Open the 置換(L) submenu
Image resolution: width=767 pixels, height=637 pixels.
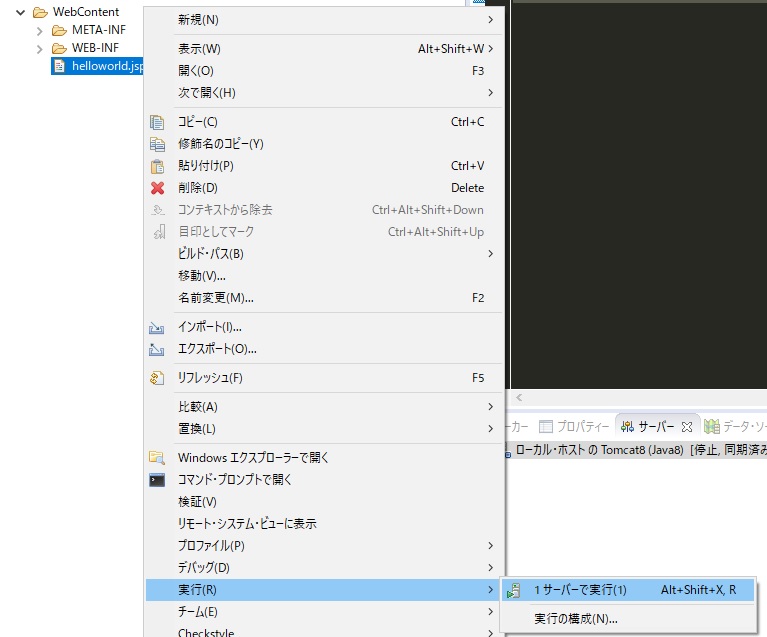pyautogui.click(x=325, y=429)
